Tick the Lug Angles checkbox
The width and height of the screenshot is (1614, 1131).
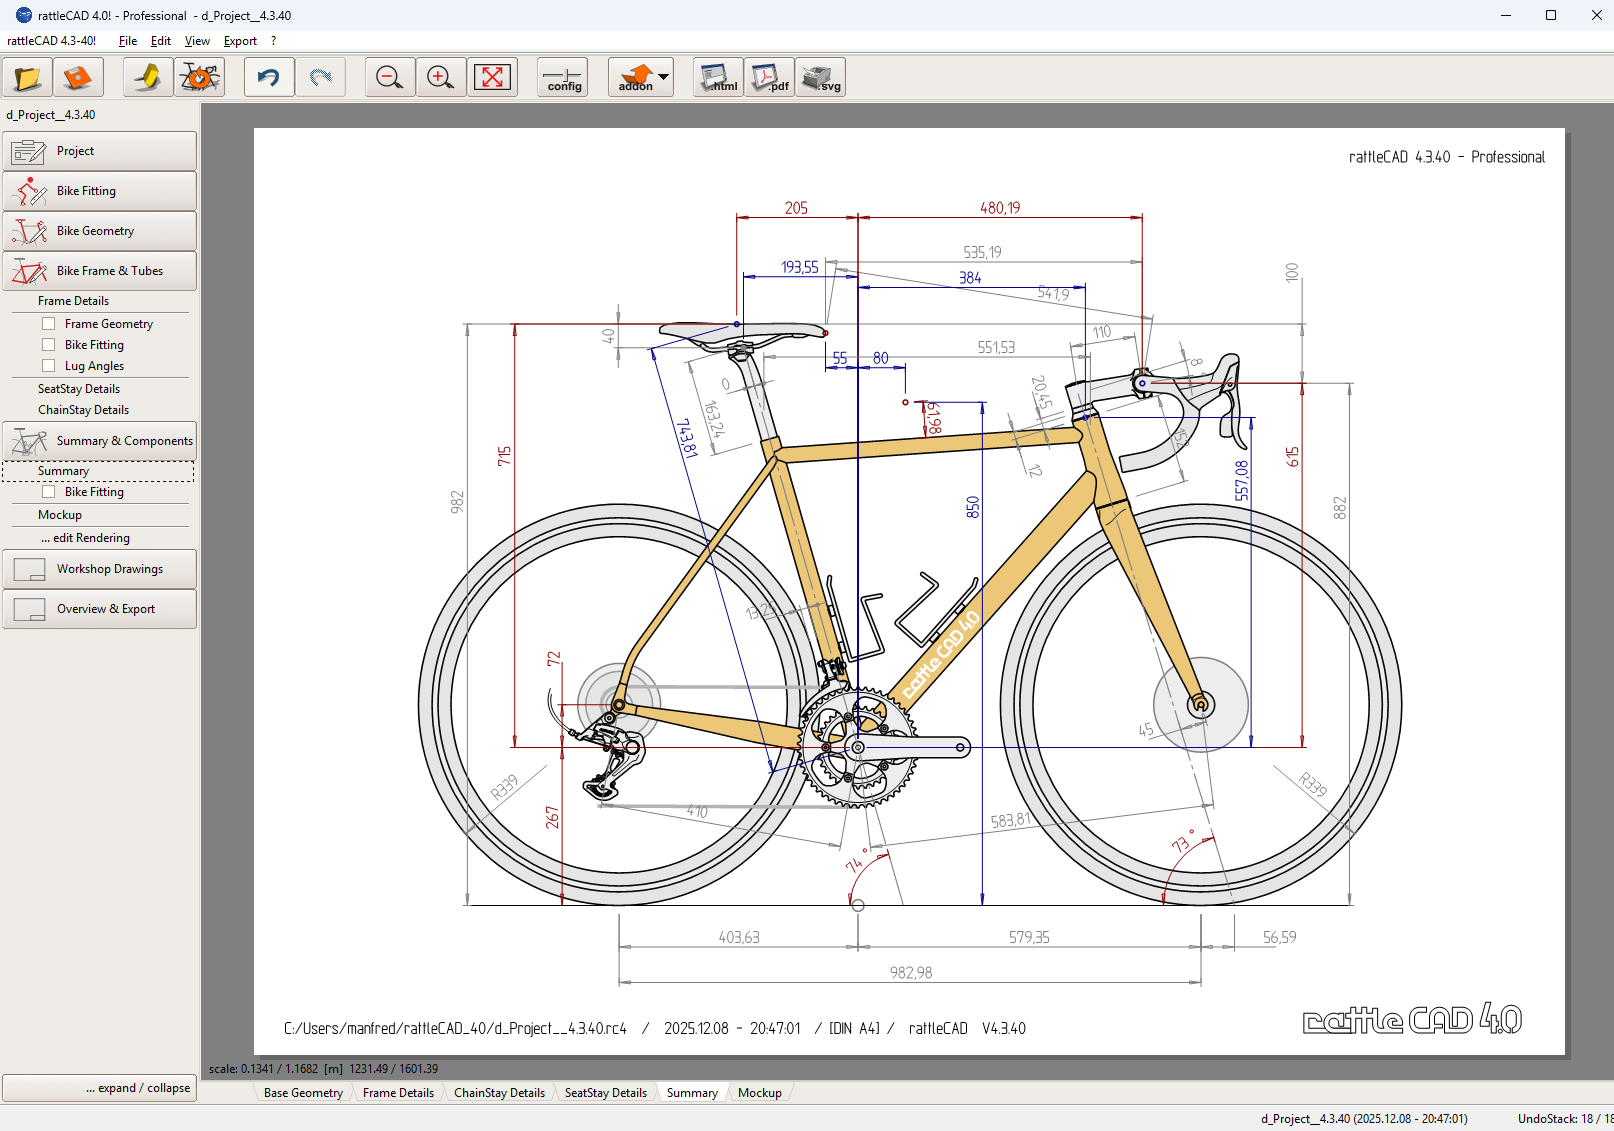tap(48, 366)
